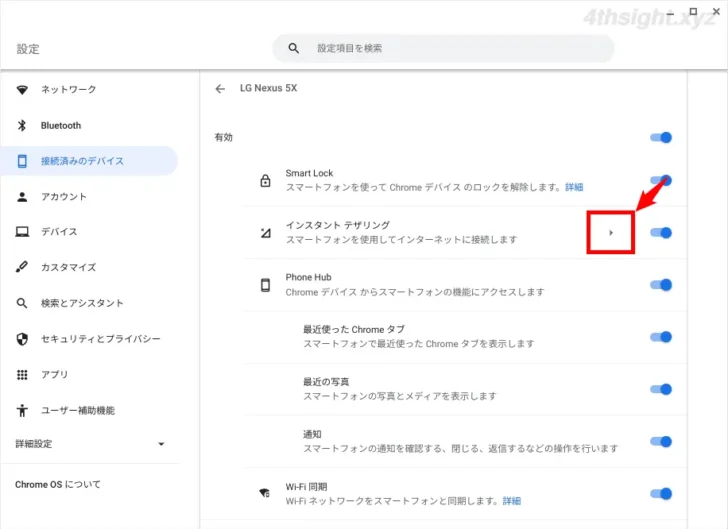Toggle the Phone Hub switch

661,285
